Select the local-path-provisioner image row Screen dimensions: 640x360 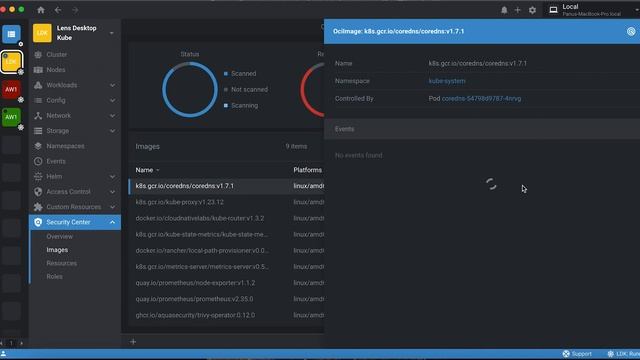pos(226,251)
